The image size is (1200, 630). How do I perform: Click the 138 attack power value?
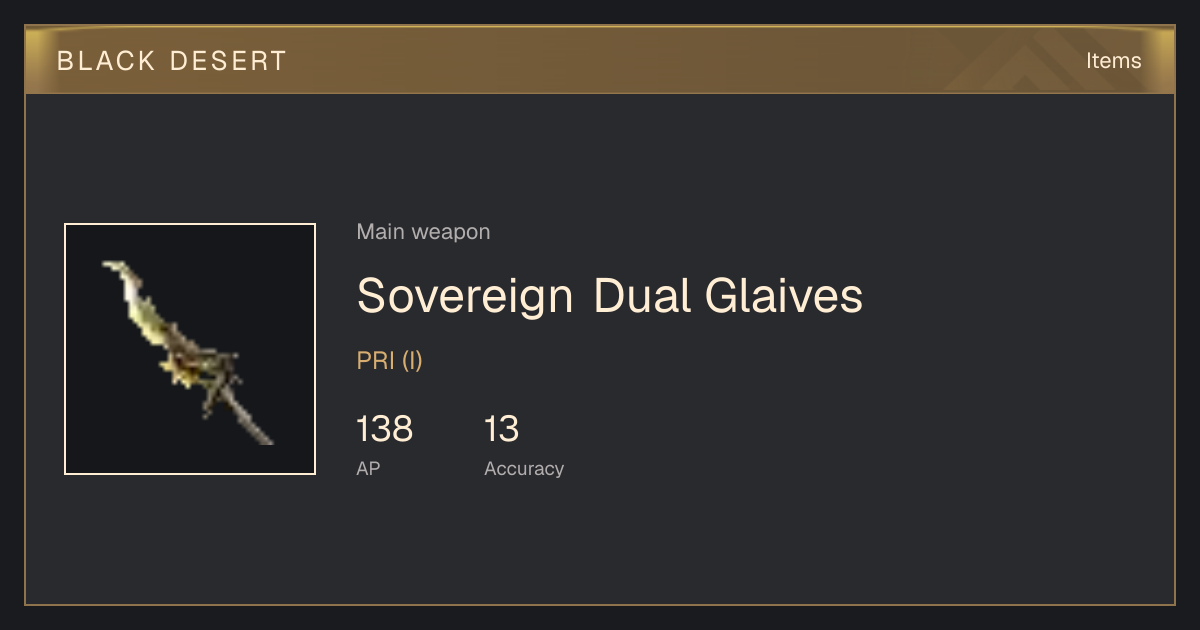tap(384, 429)
